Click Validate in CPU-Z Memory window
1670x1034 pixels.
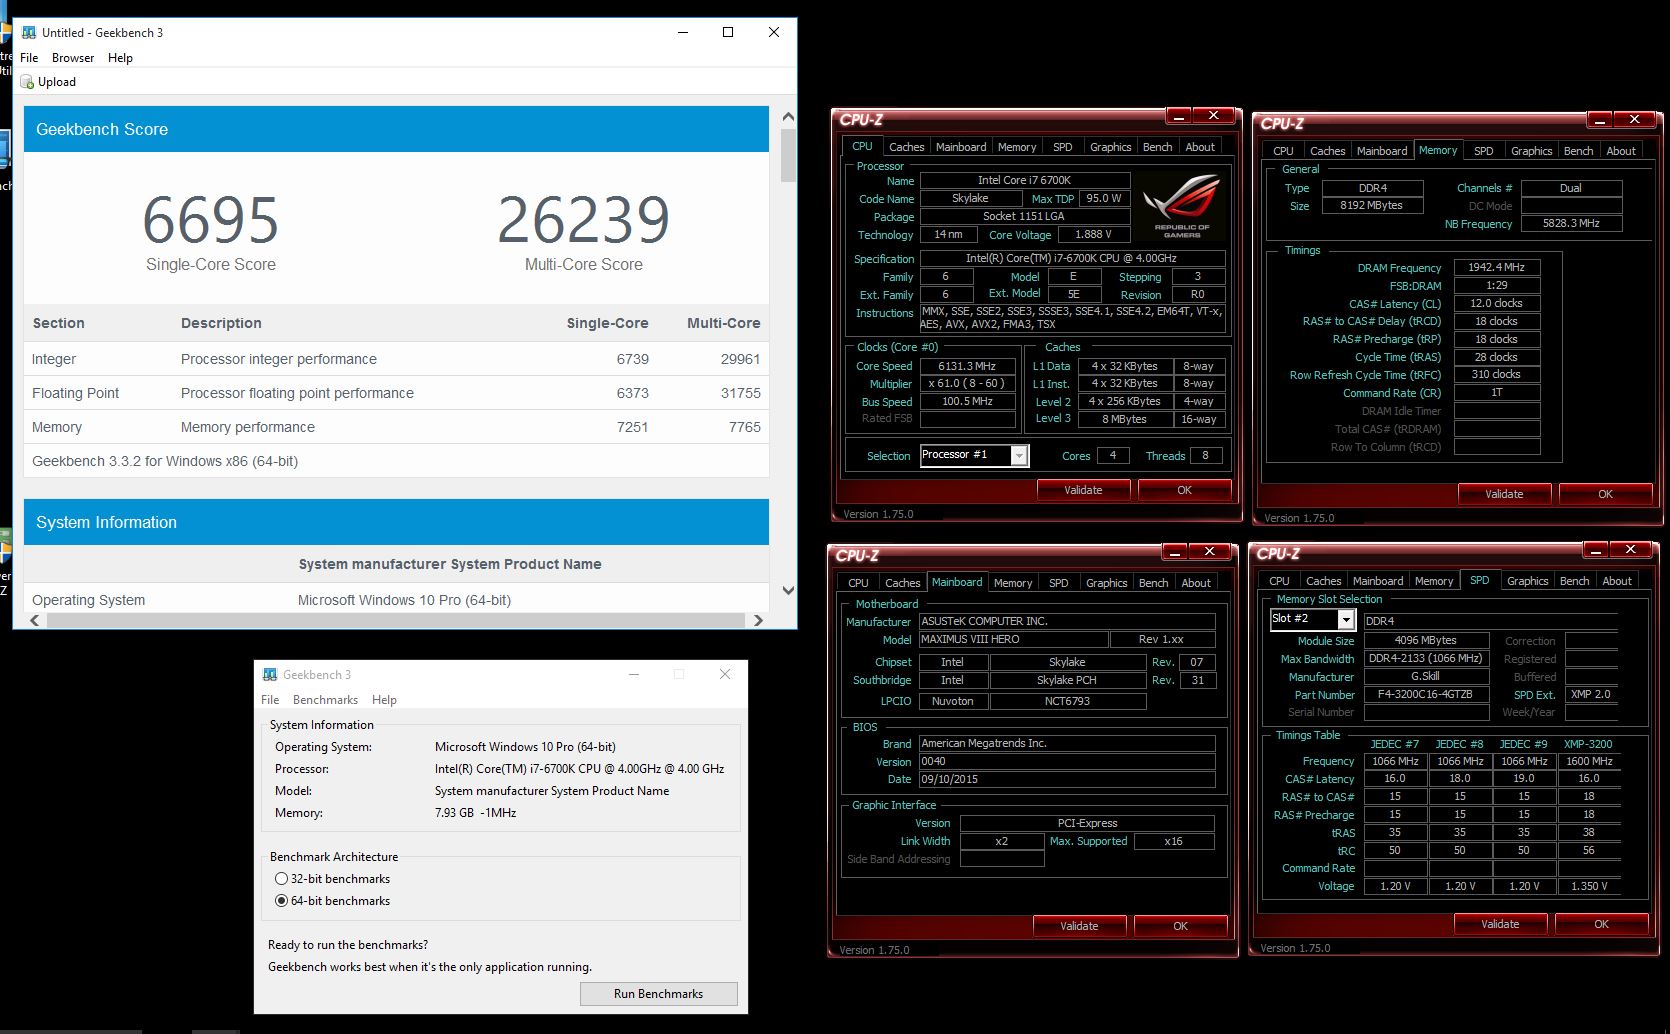[x=1504, y=494]
